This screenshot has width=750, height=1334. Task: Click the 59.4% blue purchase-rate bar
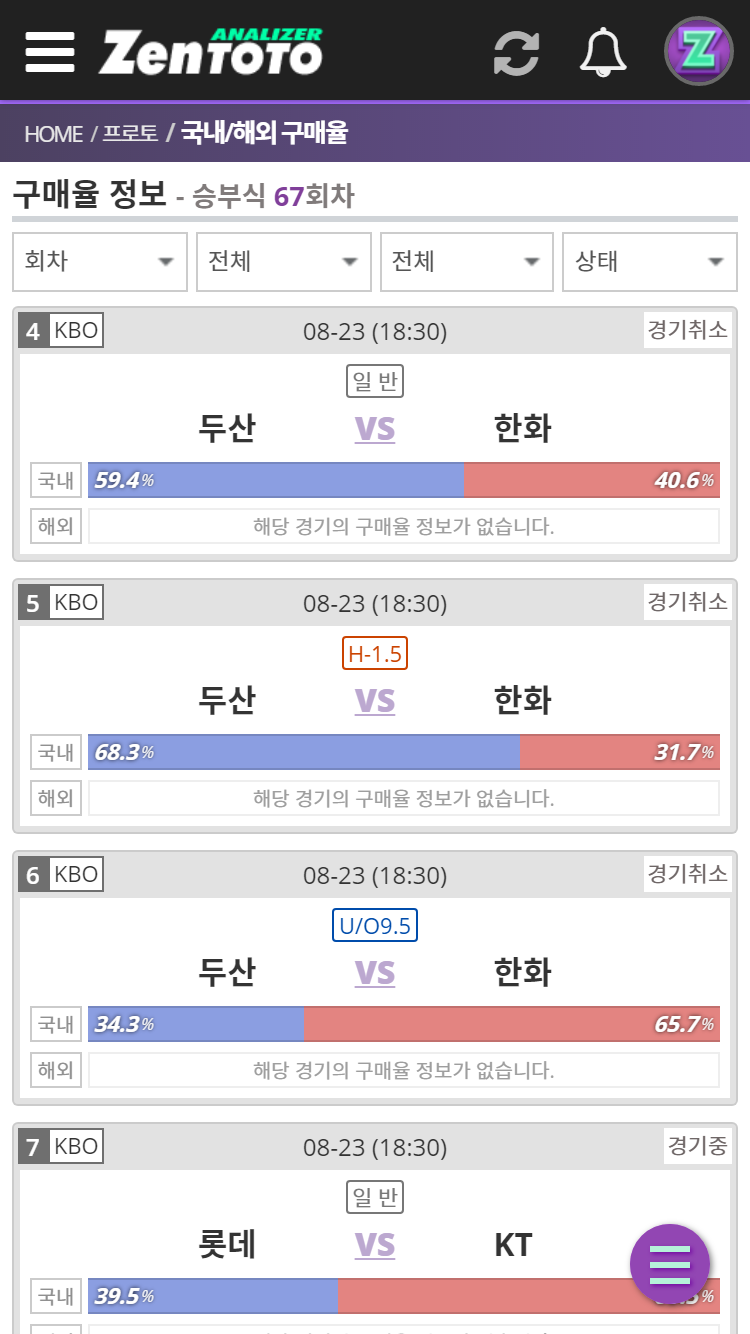pos(276,480)
